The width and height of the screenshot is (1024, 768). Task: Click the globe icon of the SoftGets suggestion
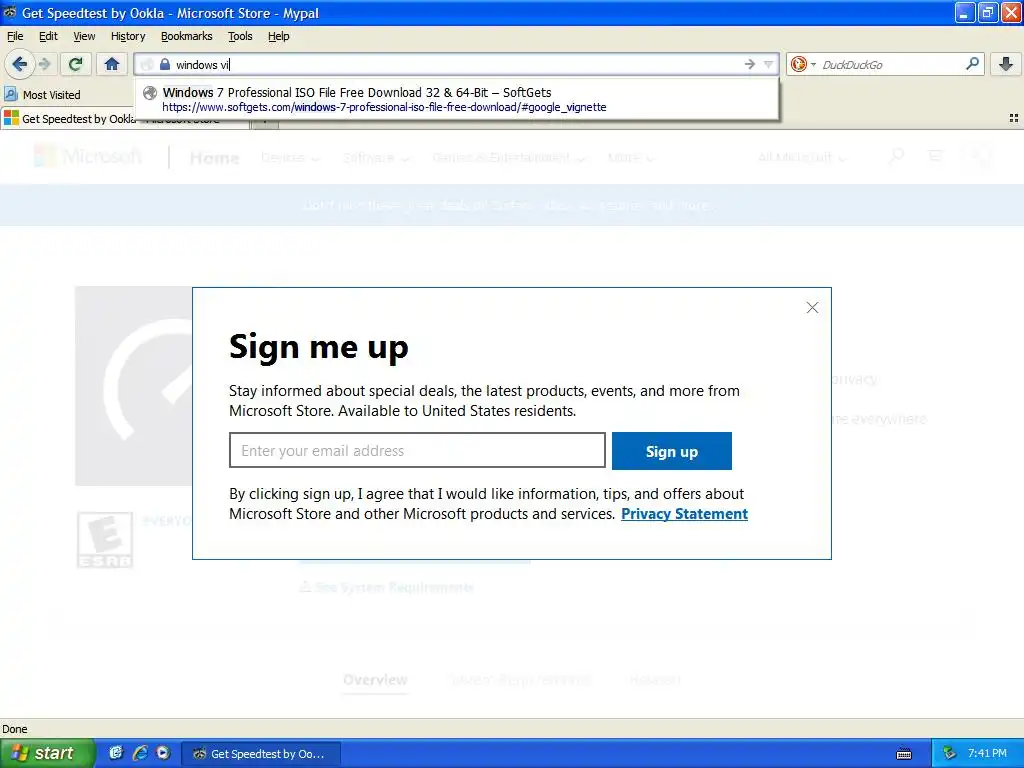[x=150, y=93]
